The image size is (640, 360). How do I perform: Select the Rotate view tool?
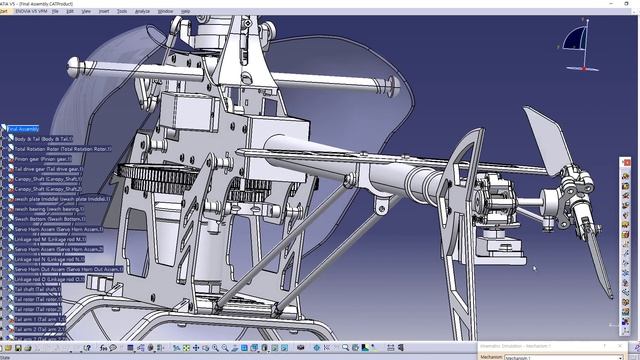[206, 348]
